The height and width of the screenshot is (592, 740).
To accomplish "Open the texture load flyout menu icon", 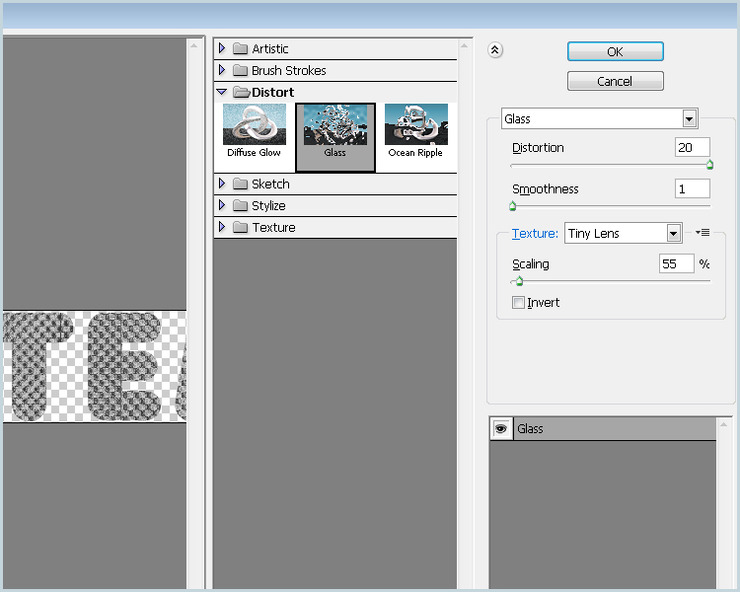I will 702,233.
